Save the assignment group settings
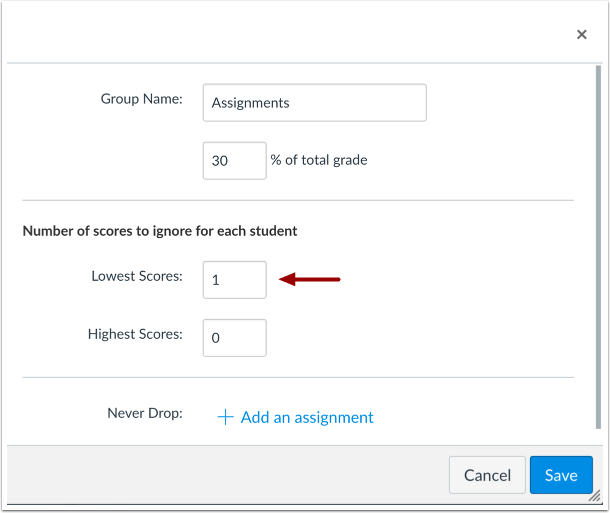 point(561,475)
